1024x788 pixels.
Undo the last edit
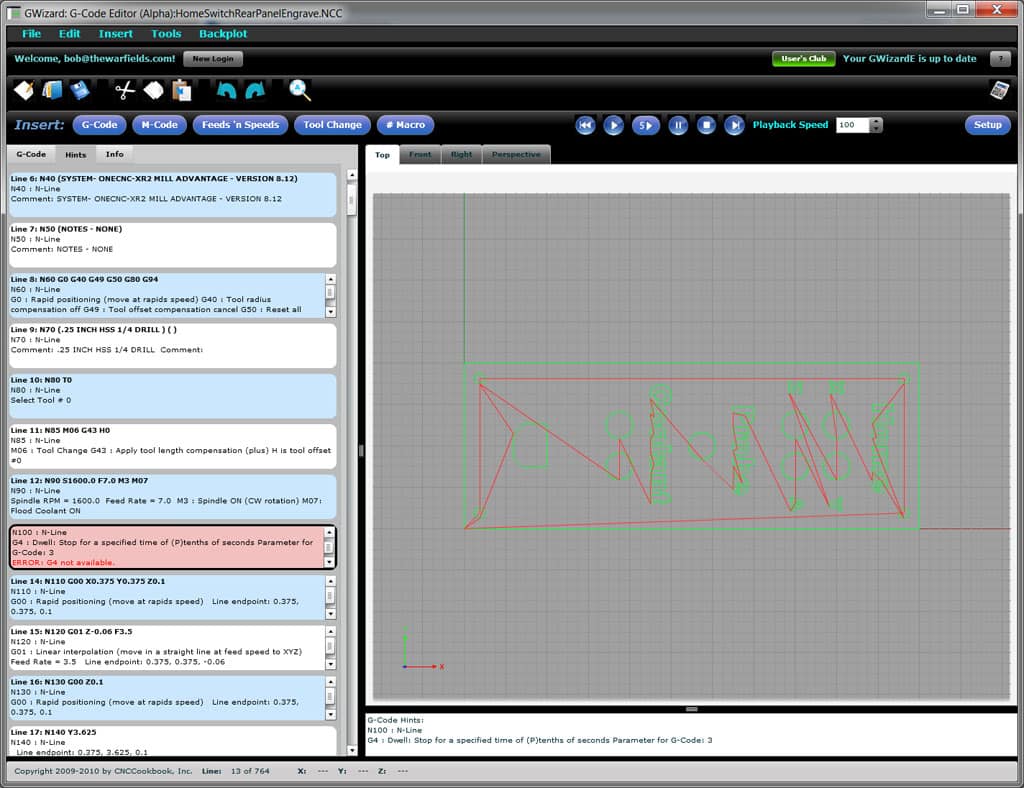point(225,90)
